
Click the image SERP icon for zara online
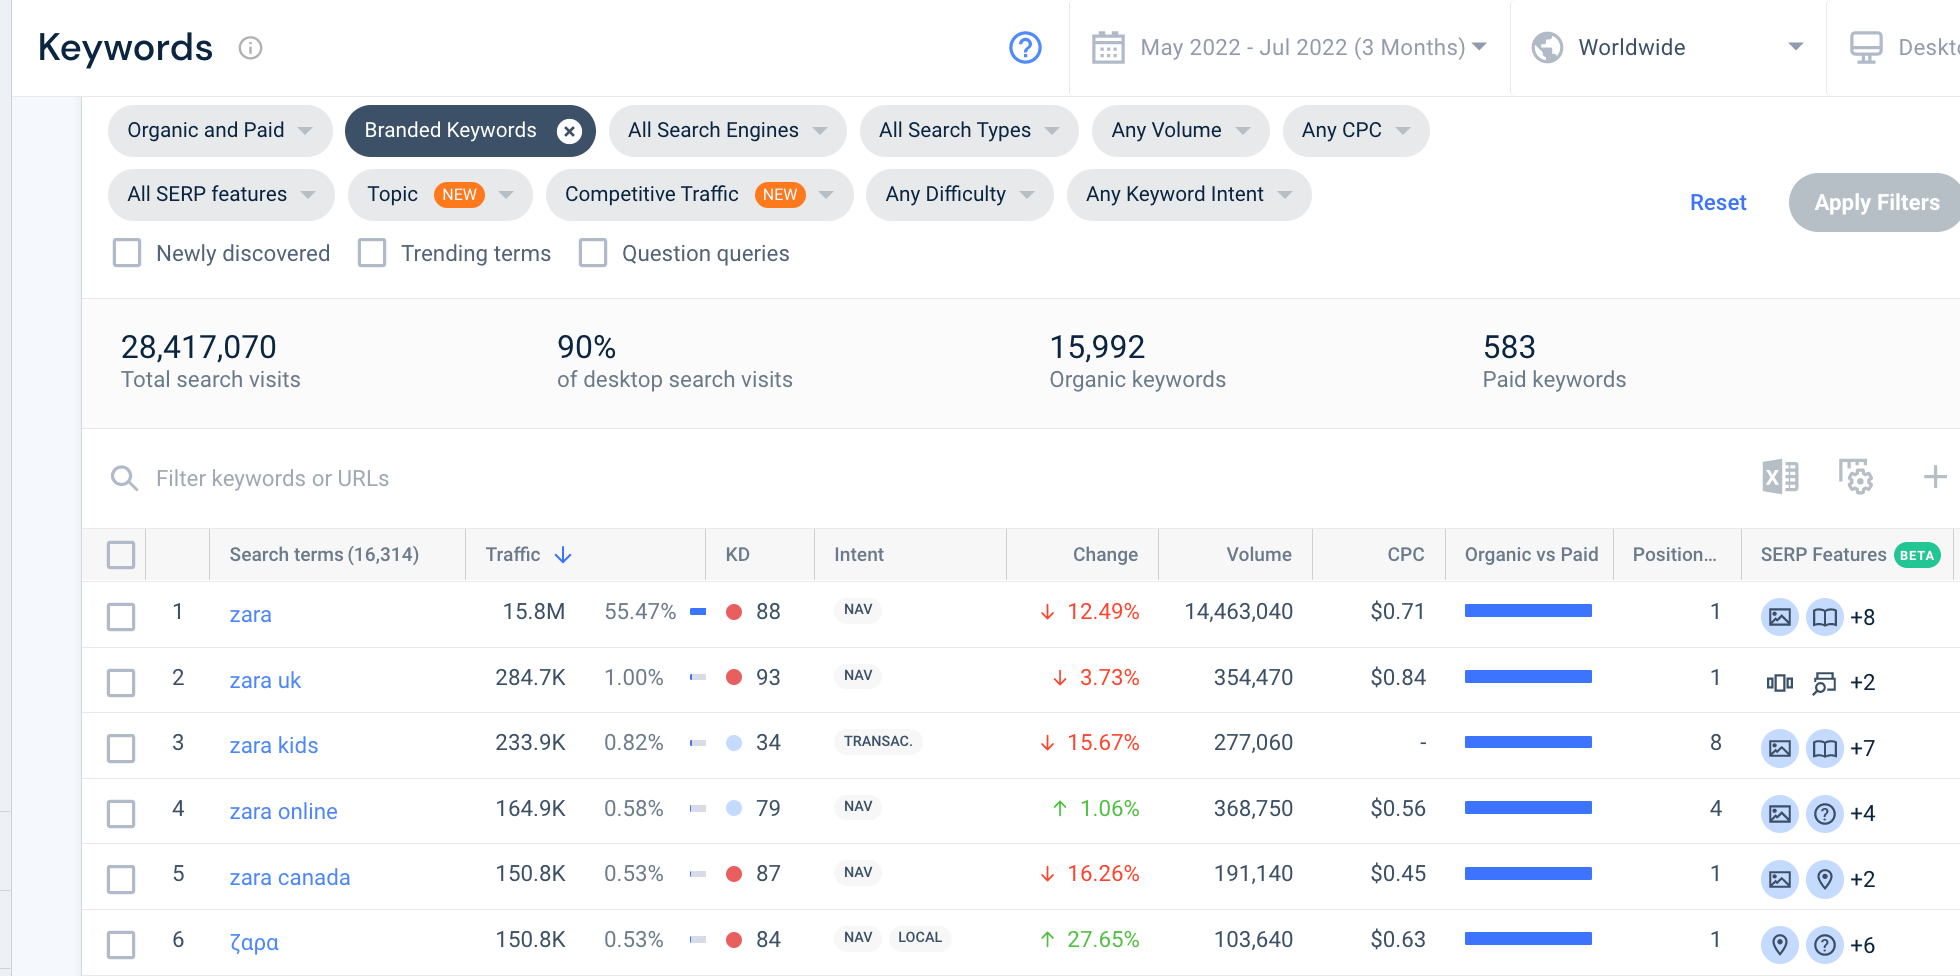coord(1780,814)
